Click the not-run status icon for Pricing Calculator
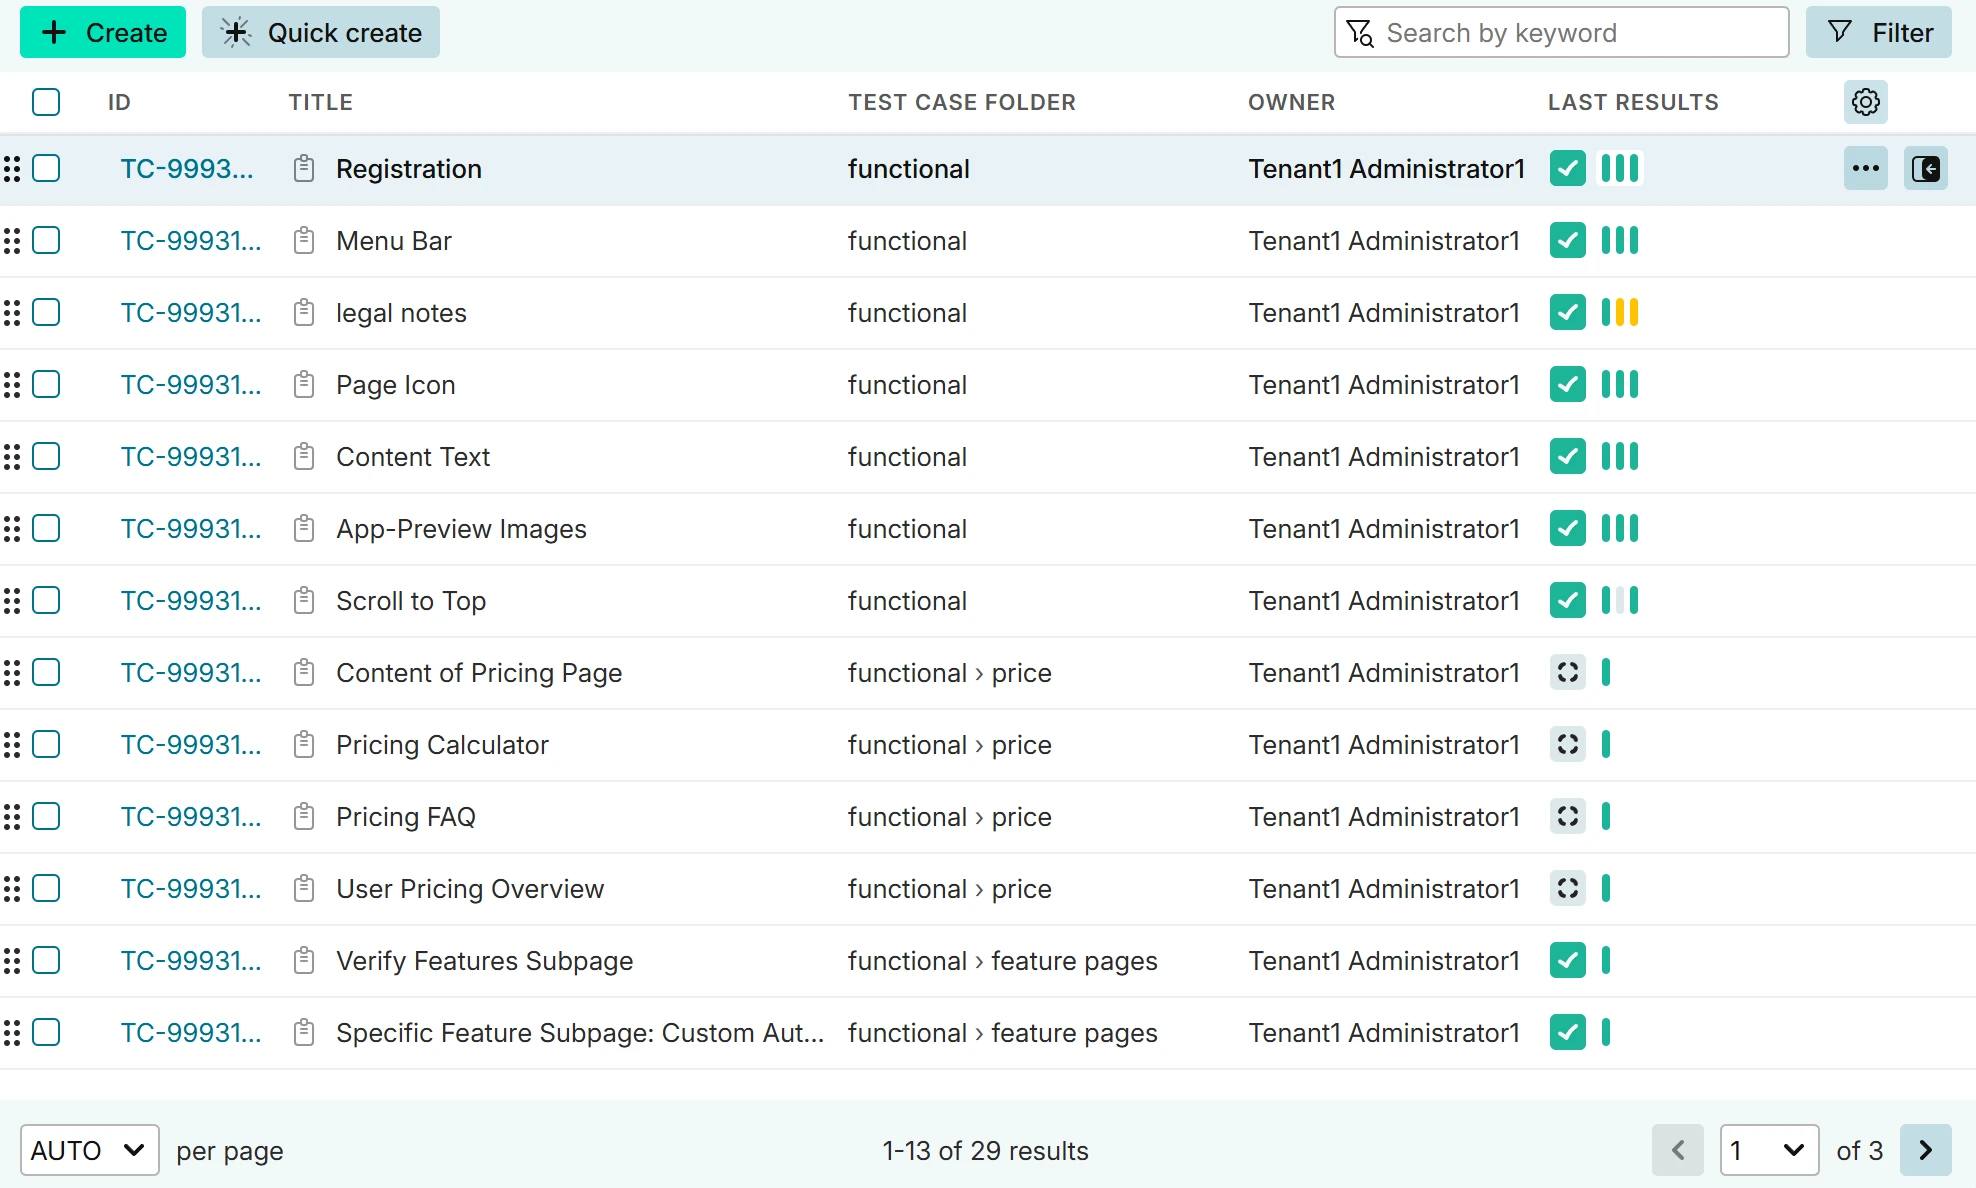Image resolution: width=1976 pixels, height=1188 pixels. (x=1567, y=744)
